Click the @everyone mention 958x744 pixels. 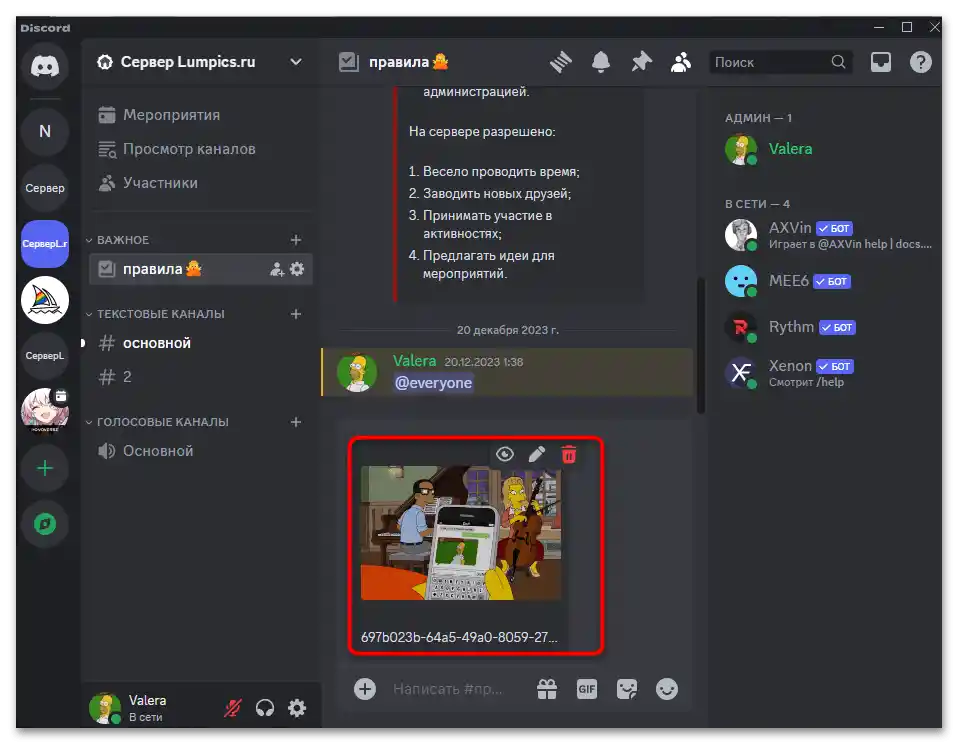[433, 383]
